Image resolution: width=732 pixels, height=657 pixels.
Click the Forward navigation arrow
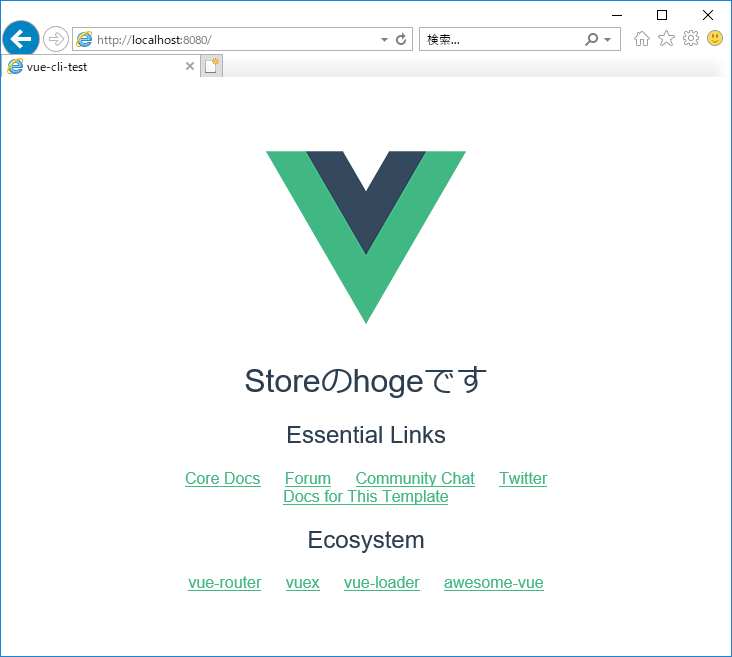pyautogui.click(x=56, y=39)
